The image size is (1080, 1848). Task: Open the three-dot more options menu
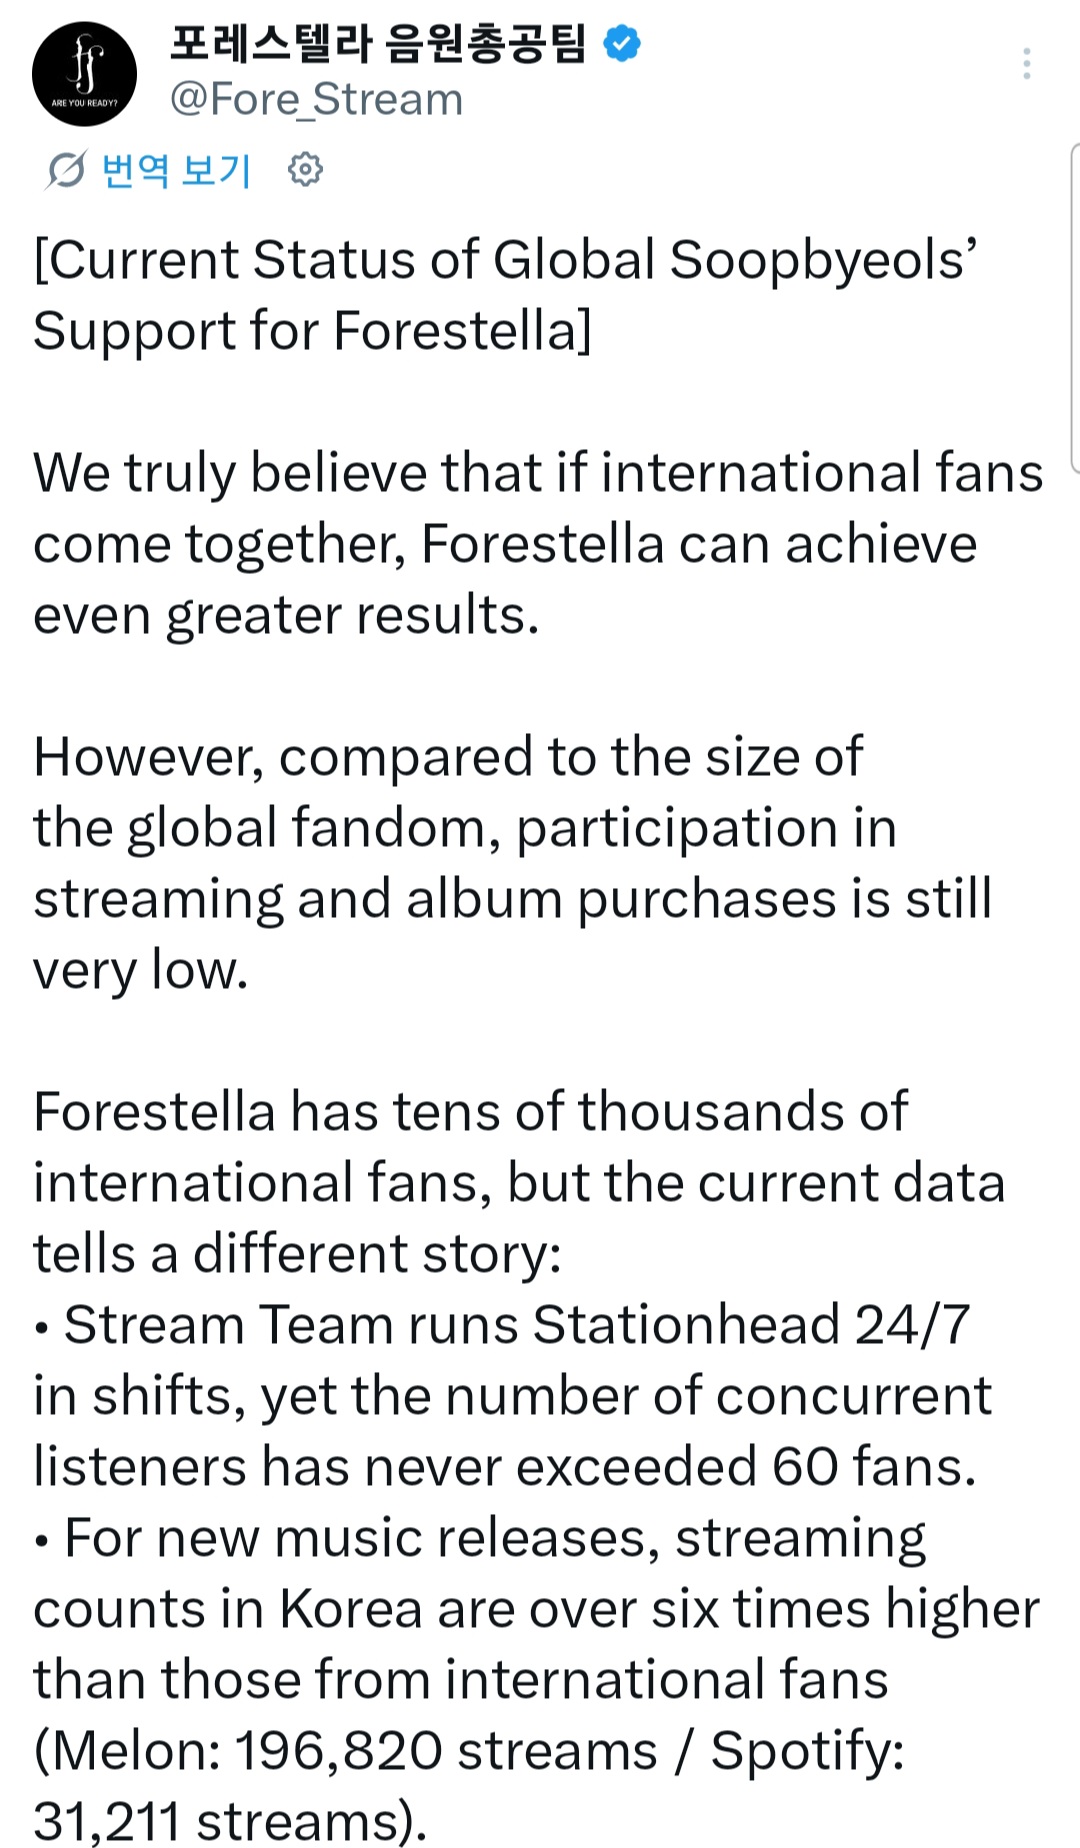(x=1026, y=63)
